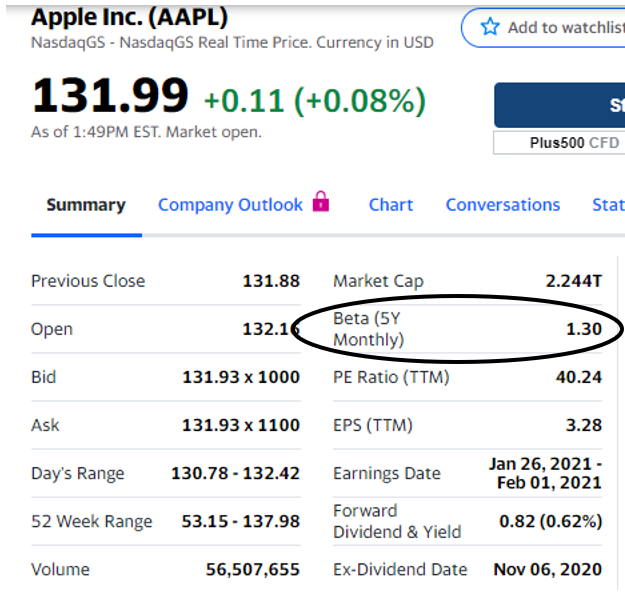This screenshot has height=602, width=625.
Task: Go to the Conversations tab
Action: [x=503, y=205]
